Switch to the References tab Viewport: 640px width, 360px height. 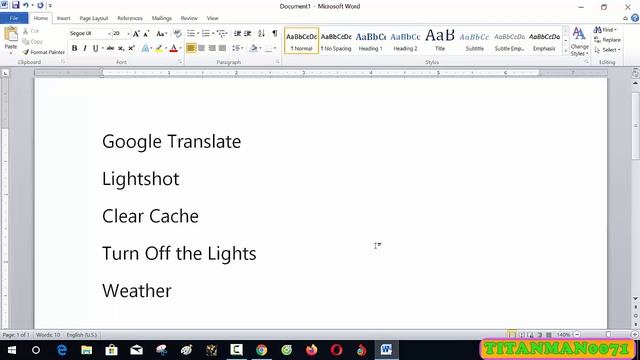tap(130, 18)
